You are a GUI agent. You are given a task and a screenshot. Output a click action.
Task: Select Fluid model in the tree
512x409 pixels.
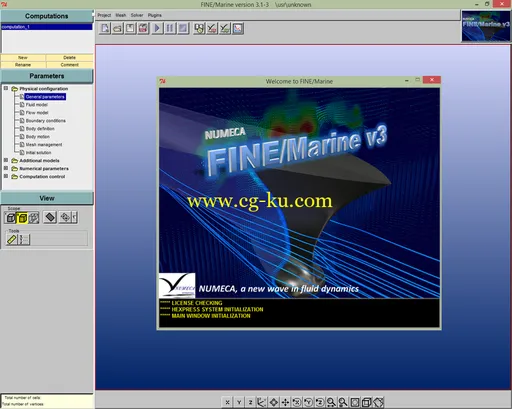[37, 105]
